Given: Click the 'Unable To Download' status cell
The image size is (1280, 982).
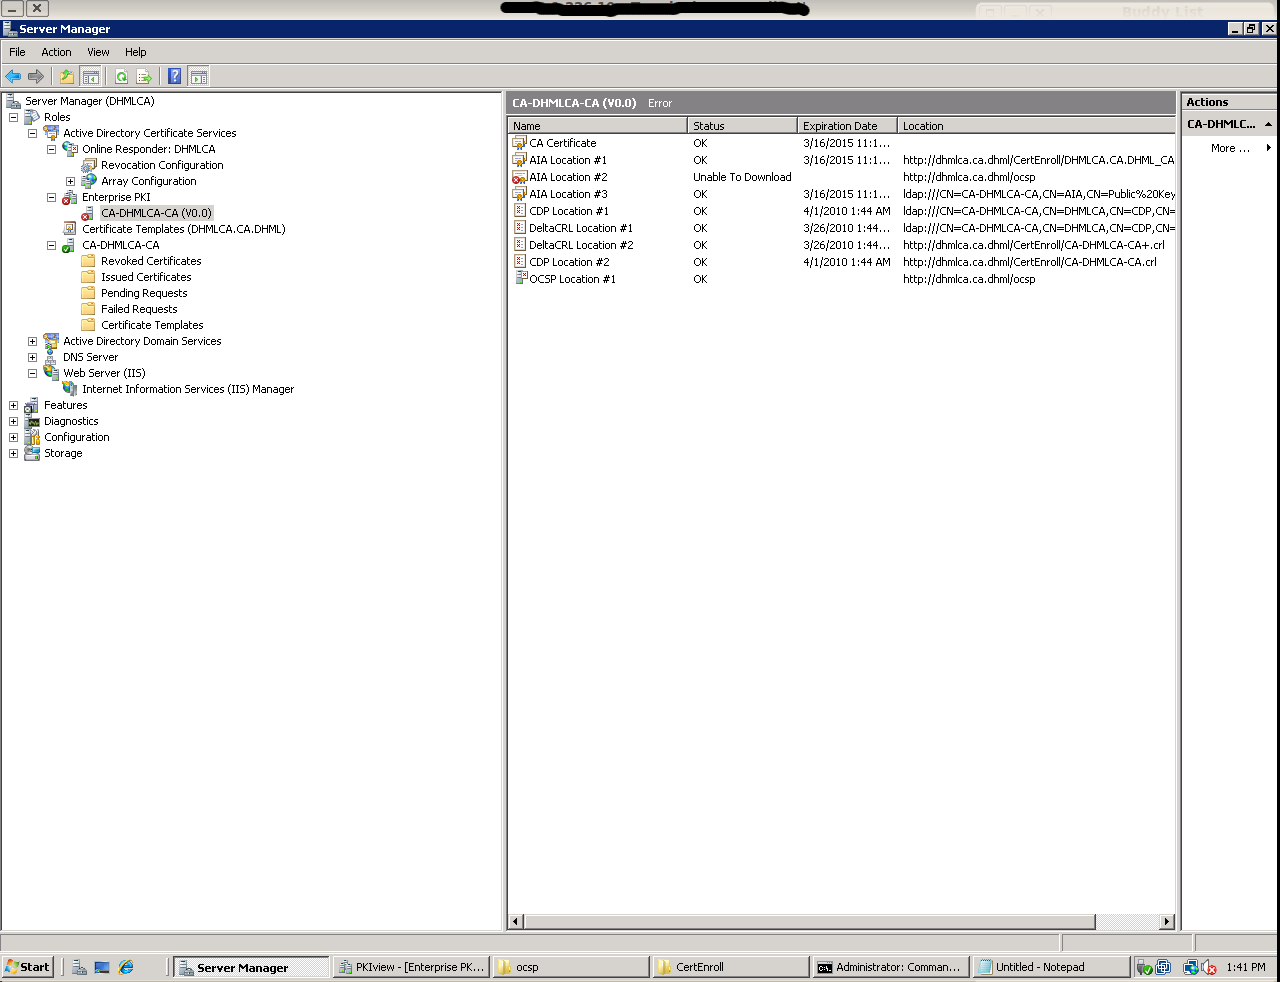Looking at the screenshot, I should [742, 177].
